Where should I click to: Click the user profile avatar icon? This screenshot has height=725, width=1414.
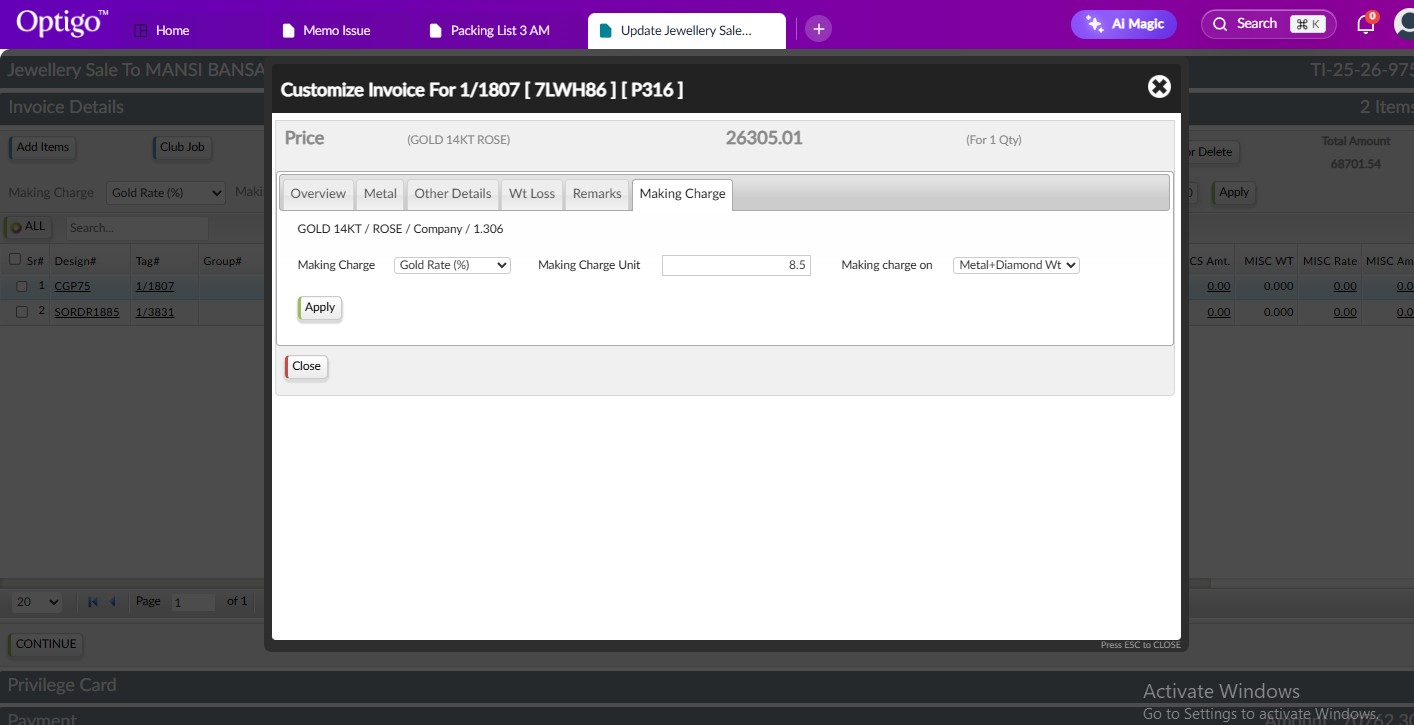pyautogui.click(x=1405, y=25)
